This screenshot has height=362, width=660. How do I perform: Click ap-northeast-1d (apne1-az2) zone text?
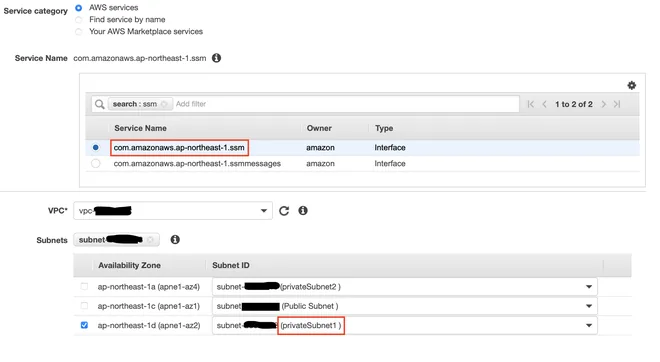(149, 325)
